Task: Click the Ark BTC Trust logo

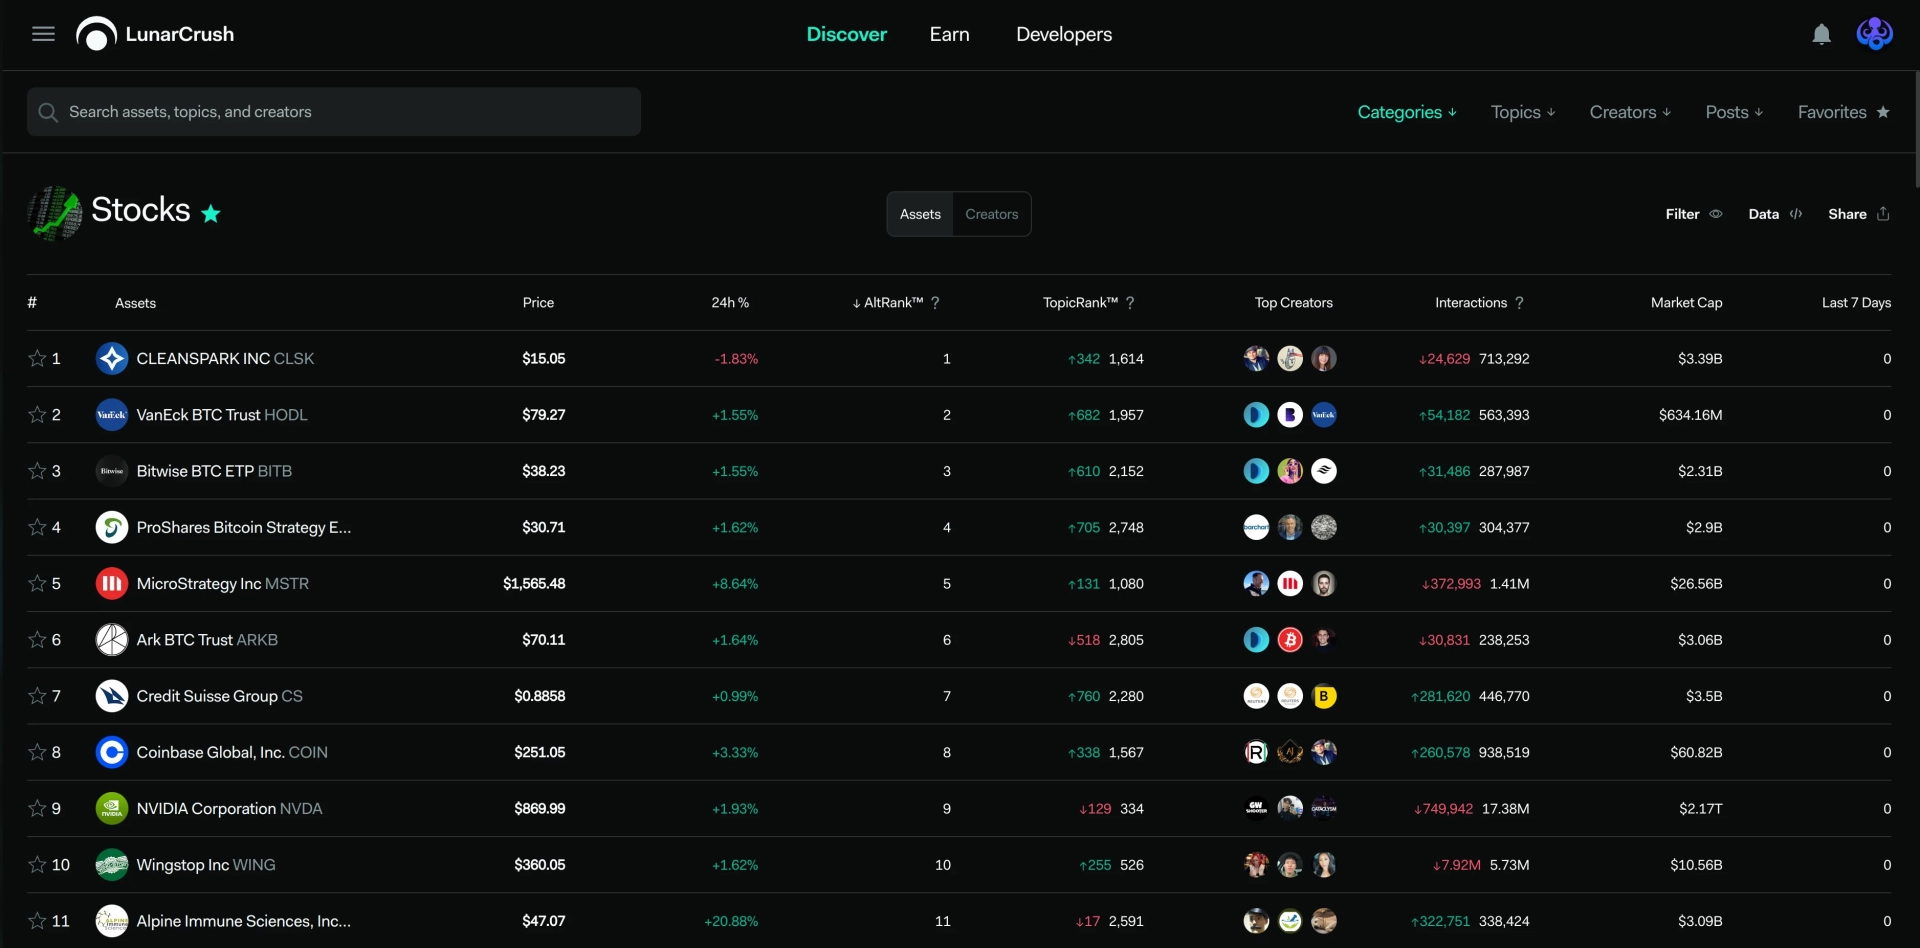Action: click(112, 640)
